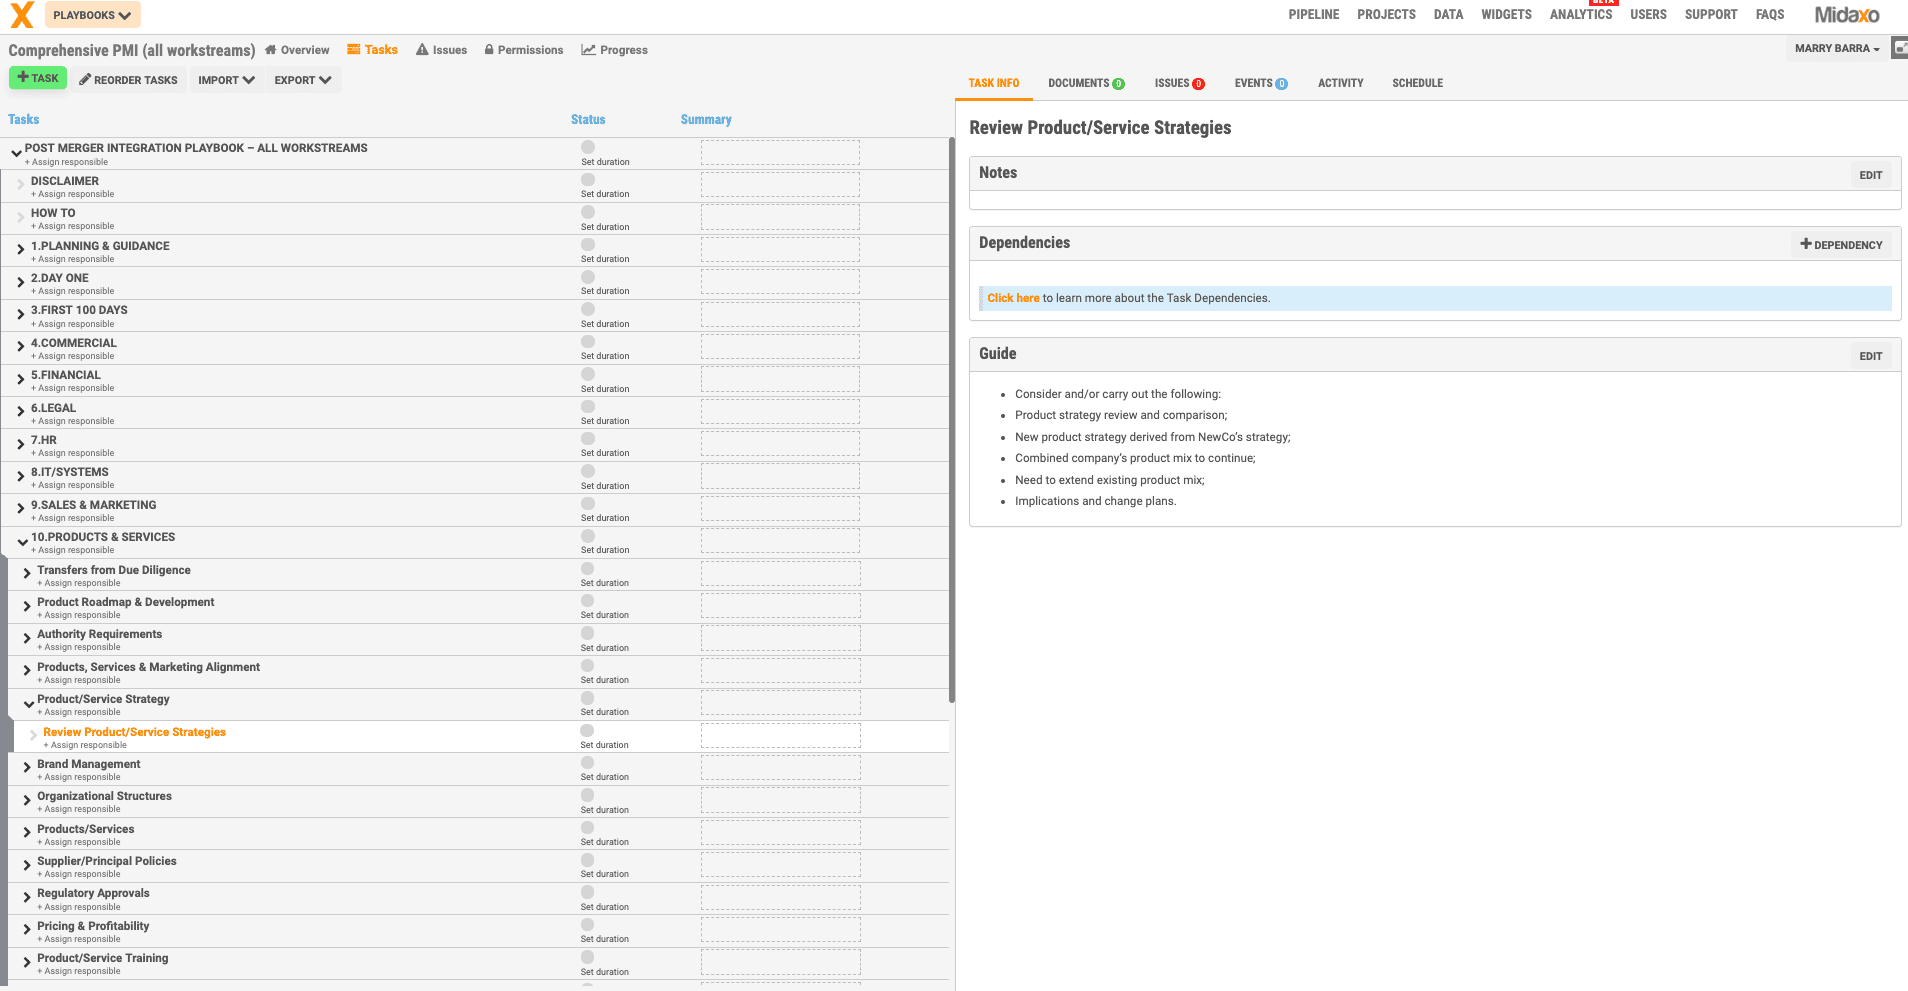Click status circle for 2.DAY ONE row
The width and height of the screenshot is (1908, 991).
588,277
